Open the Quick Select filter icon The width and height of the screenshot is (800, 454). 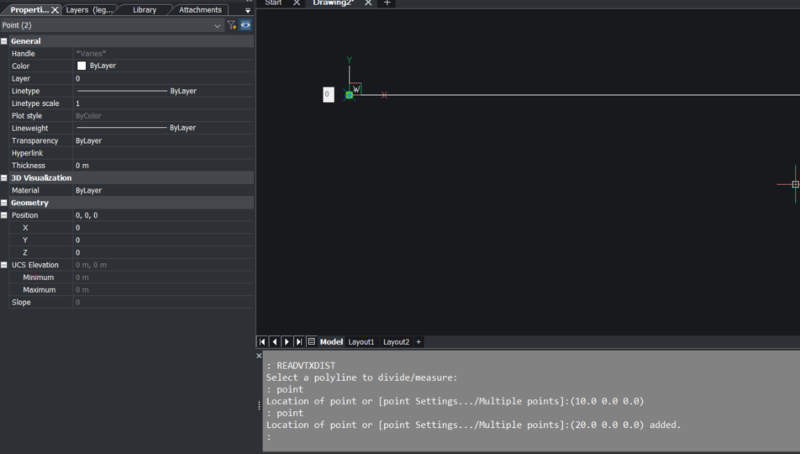[232, 25]
